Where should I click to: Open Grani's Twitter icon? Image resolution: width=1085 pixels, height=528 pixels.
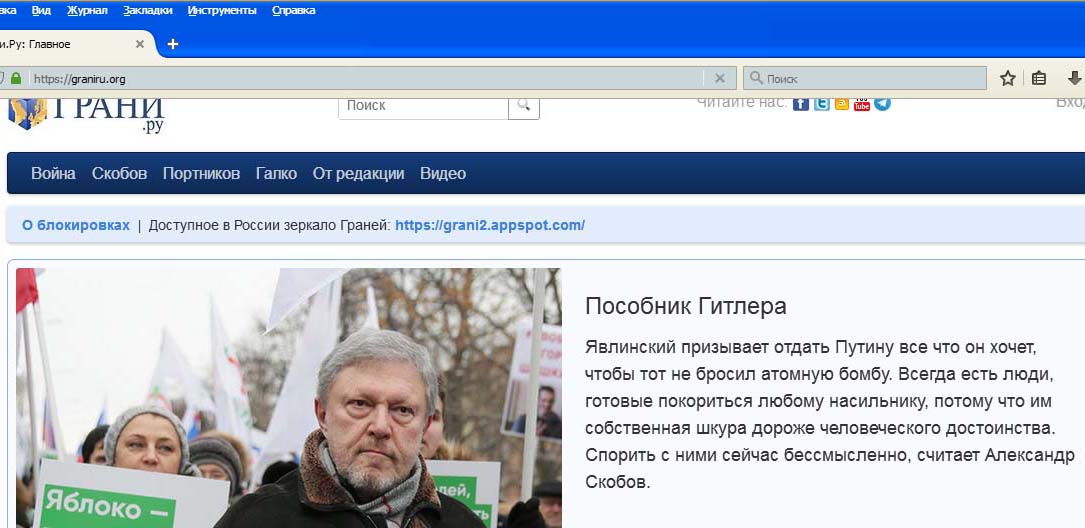(821, 104)
